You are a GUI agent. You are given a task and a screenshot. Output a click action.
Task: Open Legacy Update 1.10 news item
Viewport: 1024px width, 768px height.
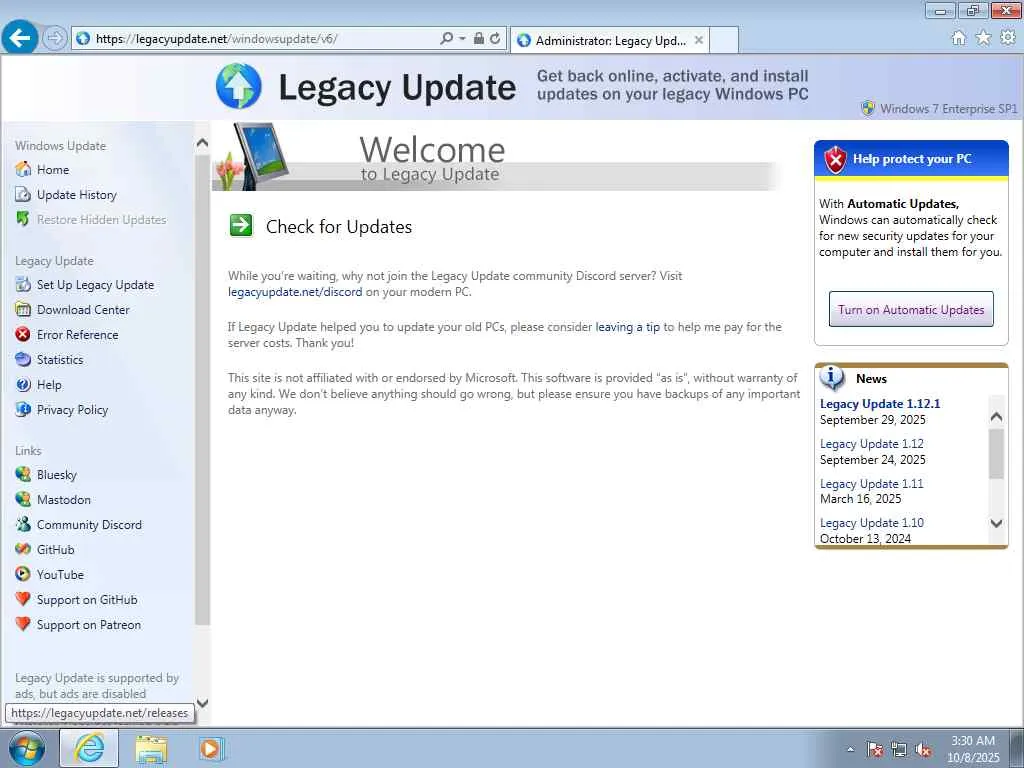point(872,522)
